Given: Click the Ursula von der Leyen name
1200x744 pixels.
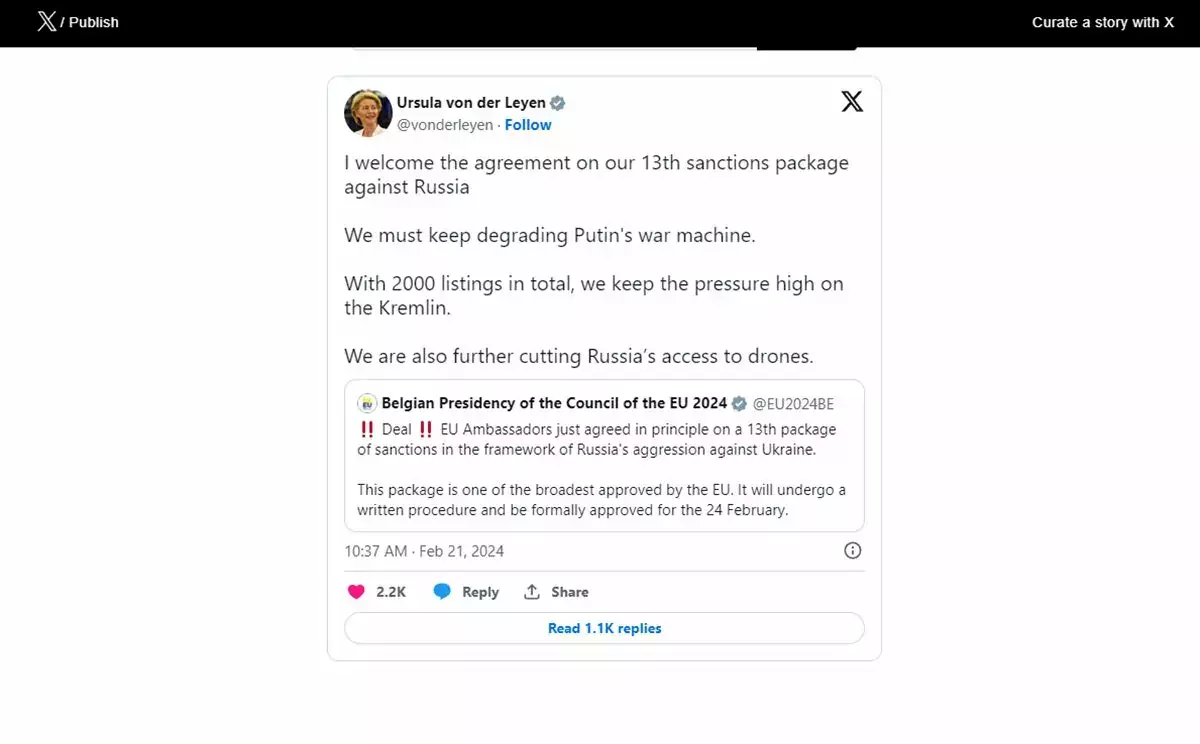Looking at the screenshot, I should coord(471,102).
